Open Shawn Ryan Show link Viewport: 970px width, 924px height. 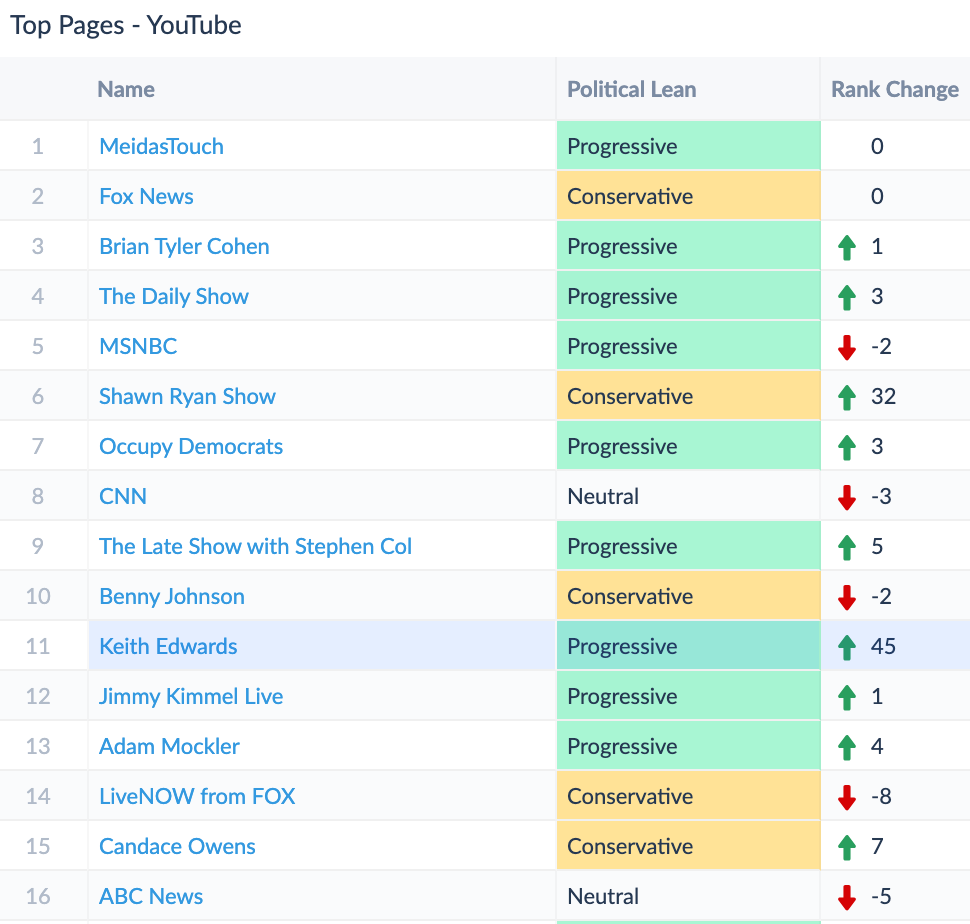[187, 396]
